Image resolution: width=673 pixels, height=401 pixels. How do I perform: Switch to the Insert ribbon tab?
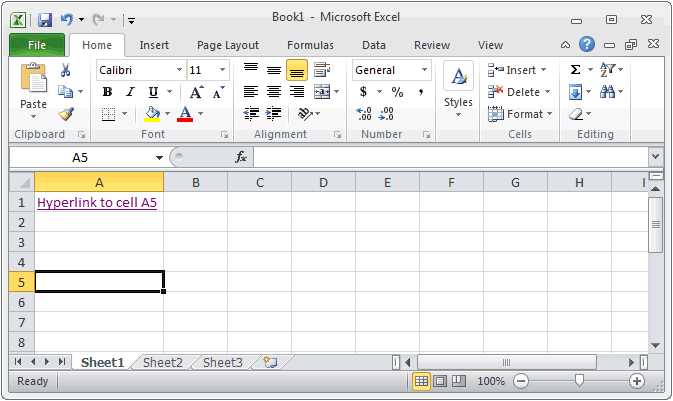(154, 45)
